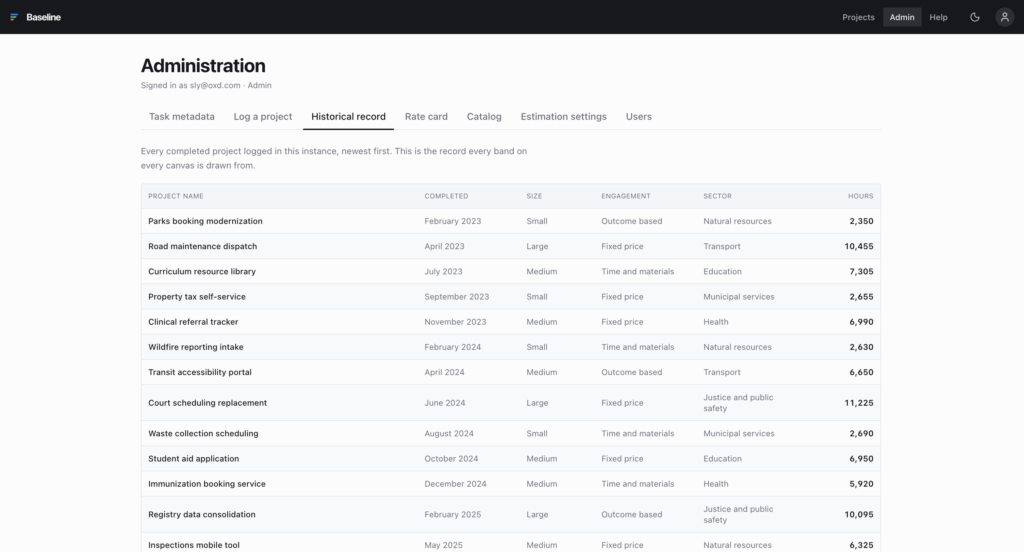
Task: Click the 7,305 hours value
Action: tap(861, 271)
